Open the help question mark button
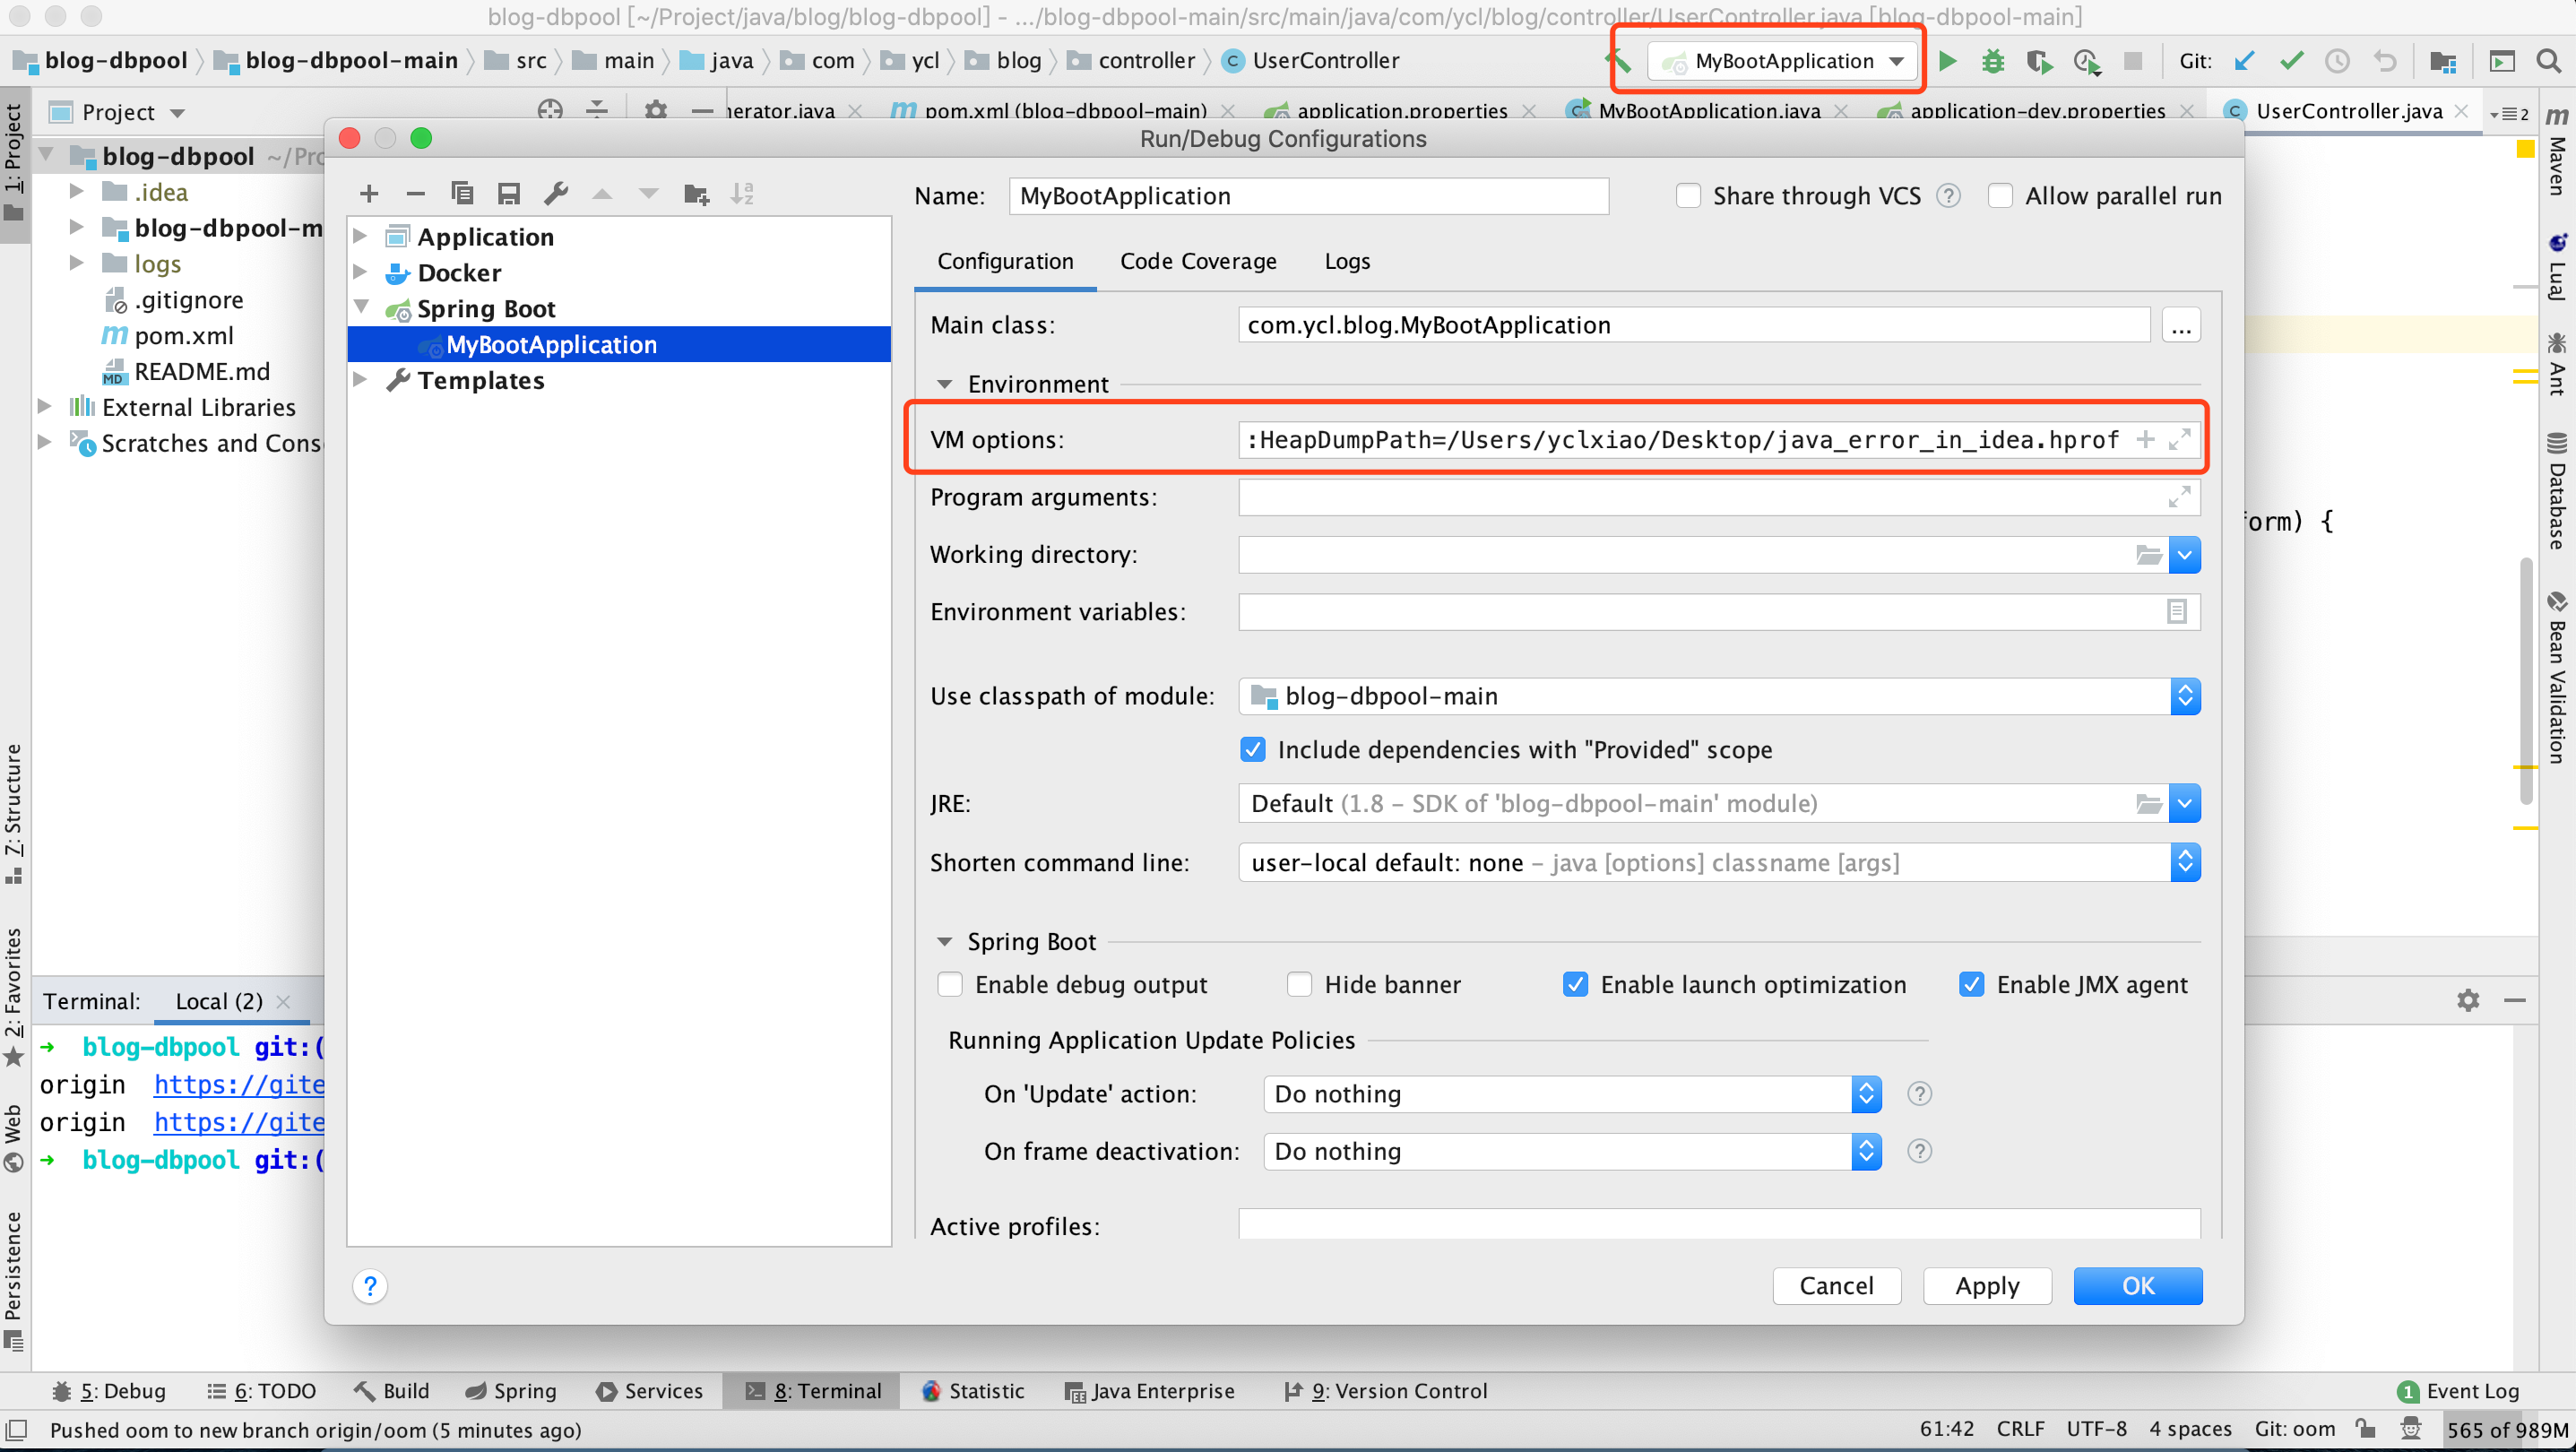2576x1452 pixels. coord(370,1286)
